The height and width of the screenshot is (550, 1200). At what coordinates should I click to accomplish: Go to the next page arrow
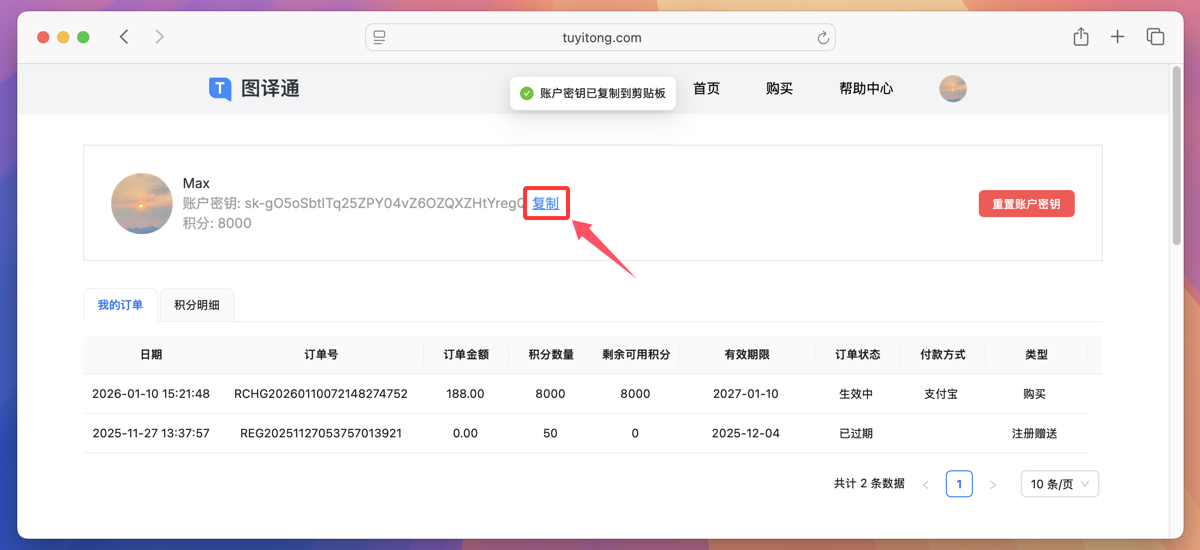click(x=993, y=485)
